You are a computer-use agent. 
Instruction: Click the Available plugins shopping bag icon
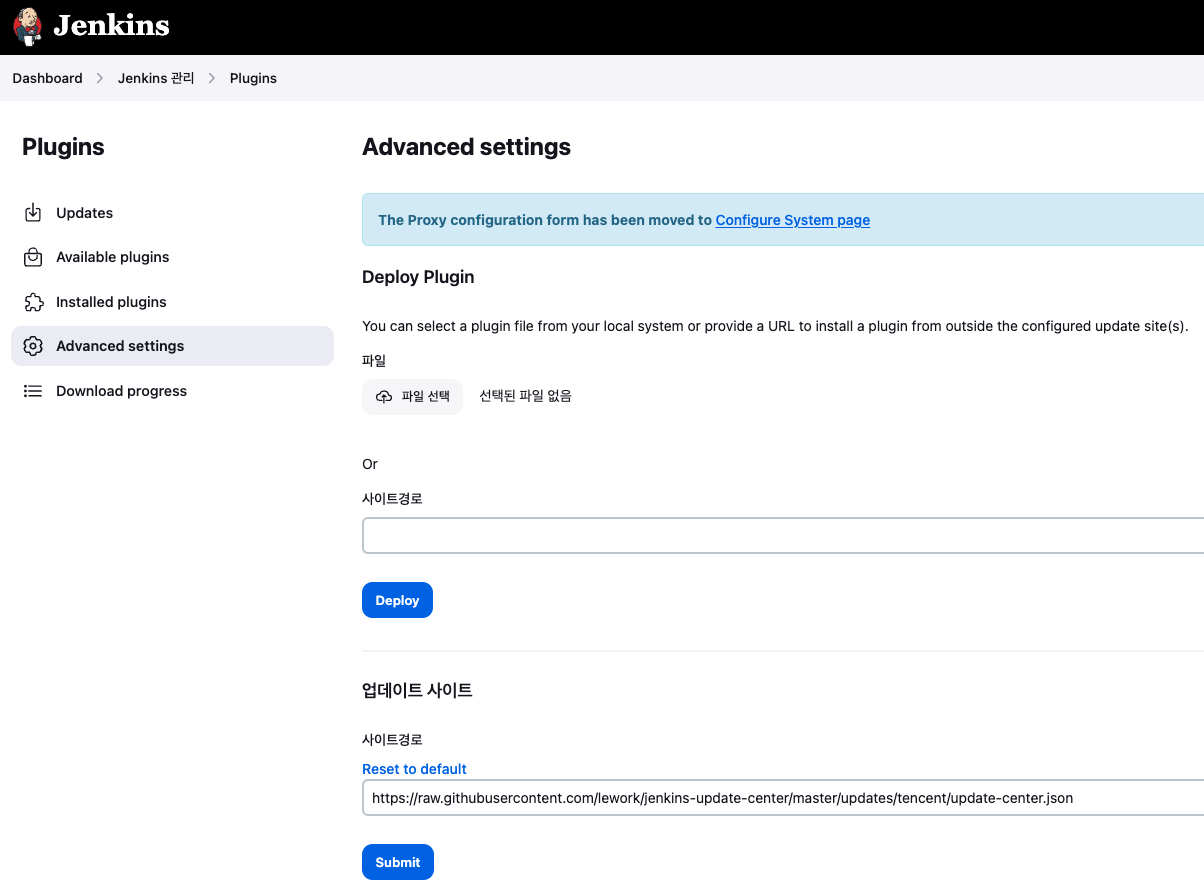coord(33,257)
